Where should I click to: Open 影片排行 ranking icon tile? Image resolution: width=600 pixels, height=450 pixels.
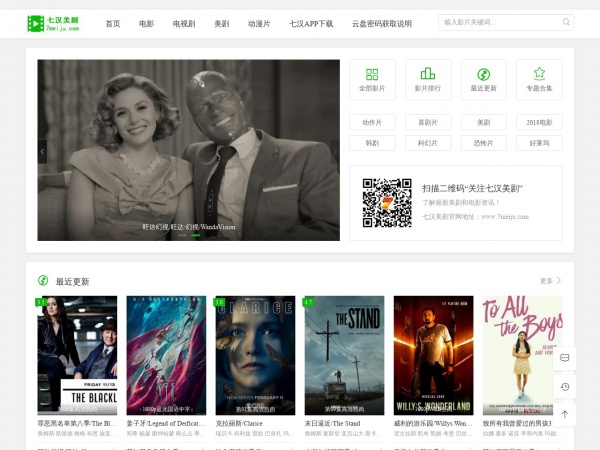428,80
